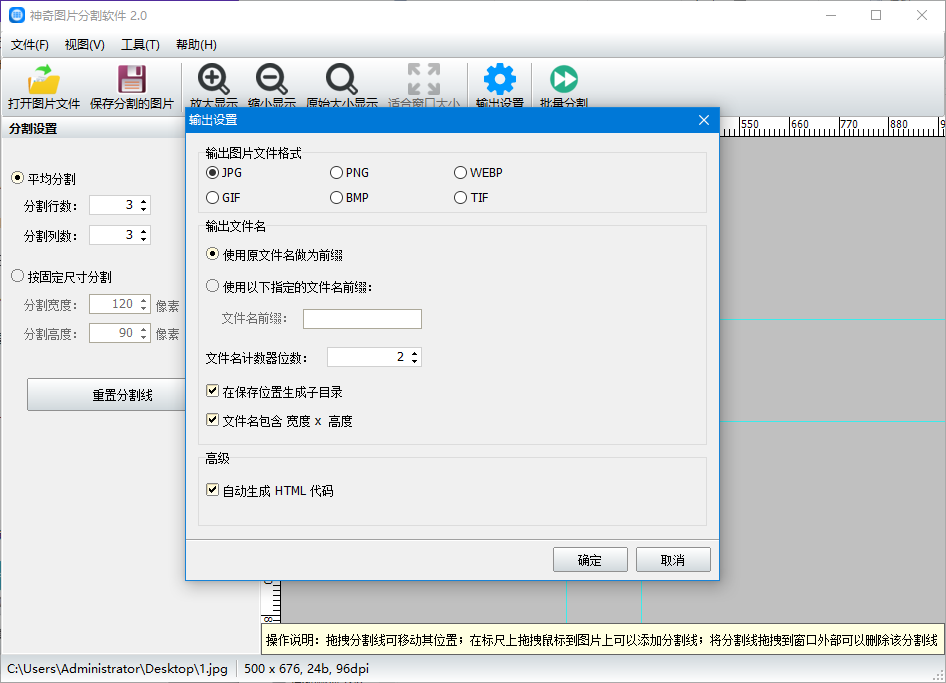
Task: Adjust the 分割列数 spinner arrows
Action: click(144, 235)
